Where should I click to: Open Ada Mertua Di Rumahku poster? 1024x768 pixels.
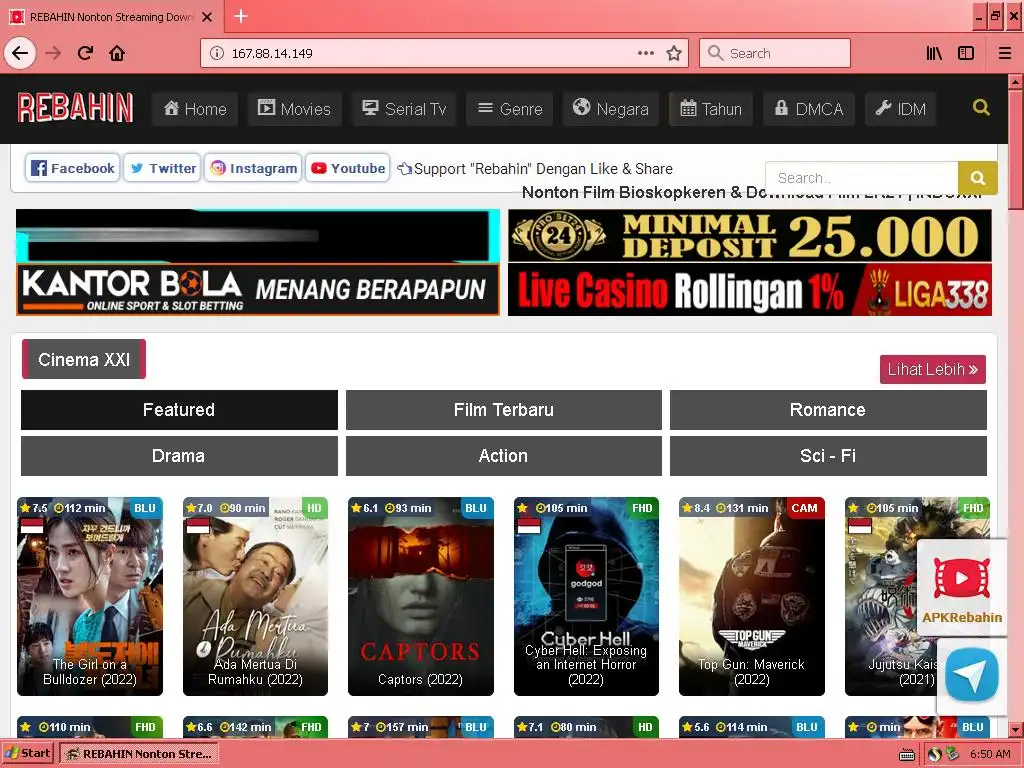[x=255, y=596]
